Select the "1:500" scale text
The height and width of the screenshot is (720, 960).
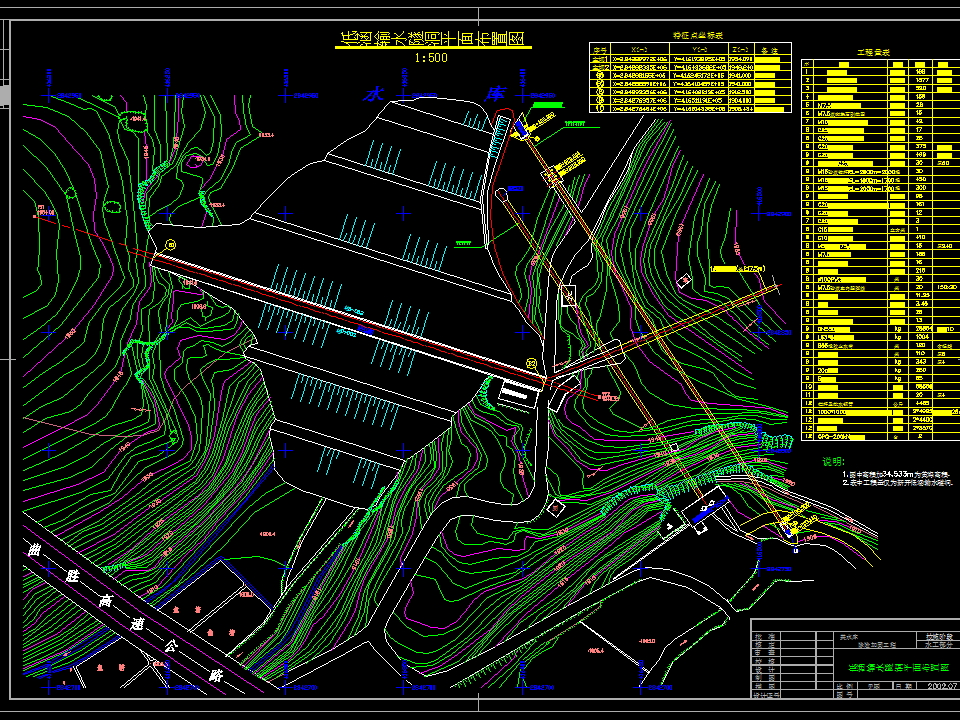pos(431,58)
